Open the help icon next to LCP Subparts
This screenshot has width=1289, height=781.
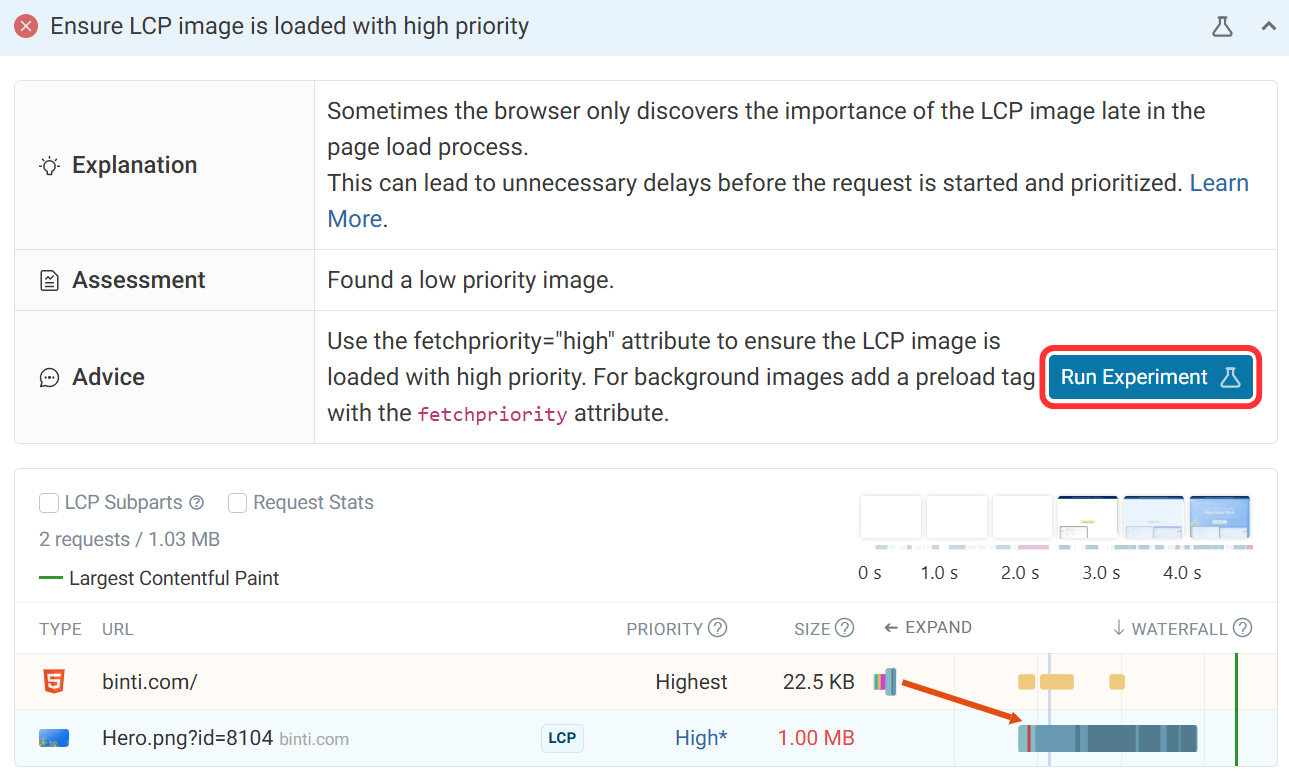click(196, 502)
